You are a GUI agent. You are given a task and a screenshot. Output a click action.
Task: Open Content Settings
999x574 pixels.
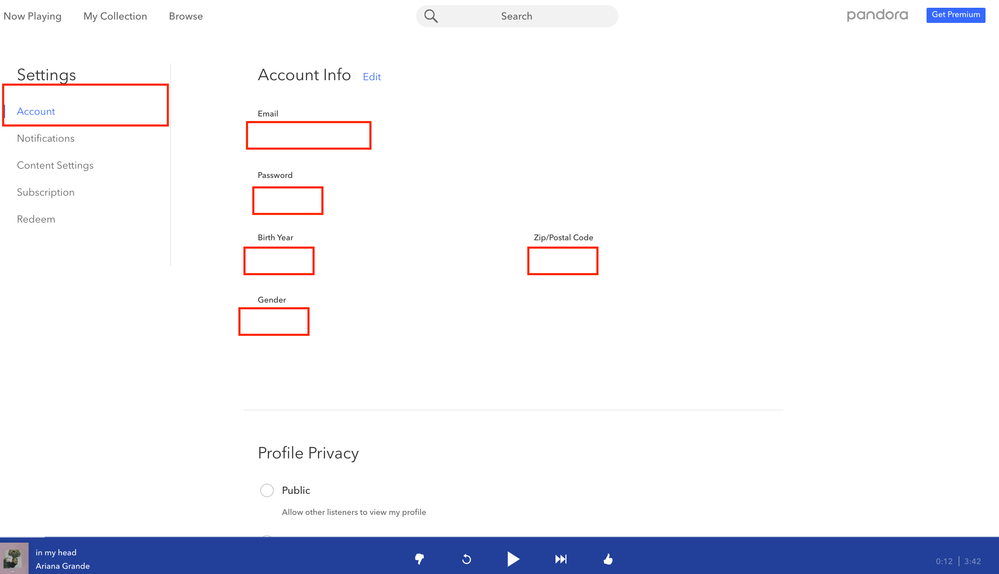pos(55,165)
